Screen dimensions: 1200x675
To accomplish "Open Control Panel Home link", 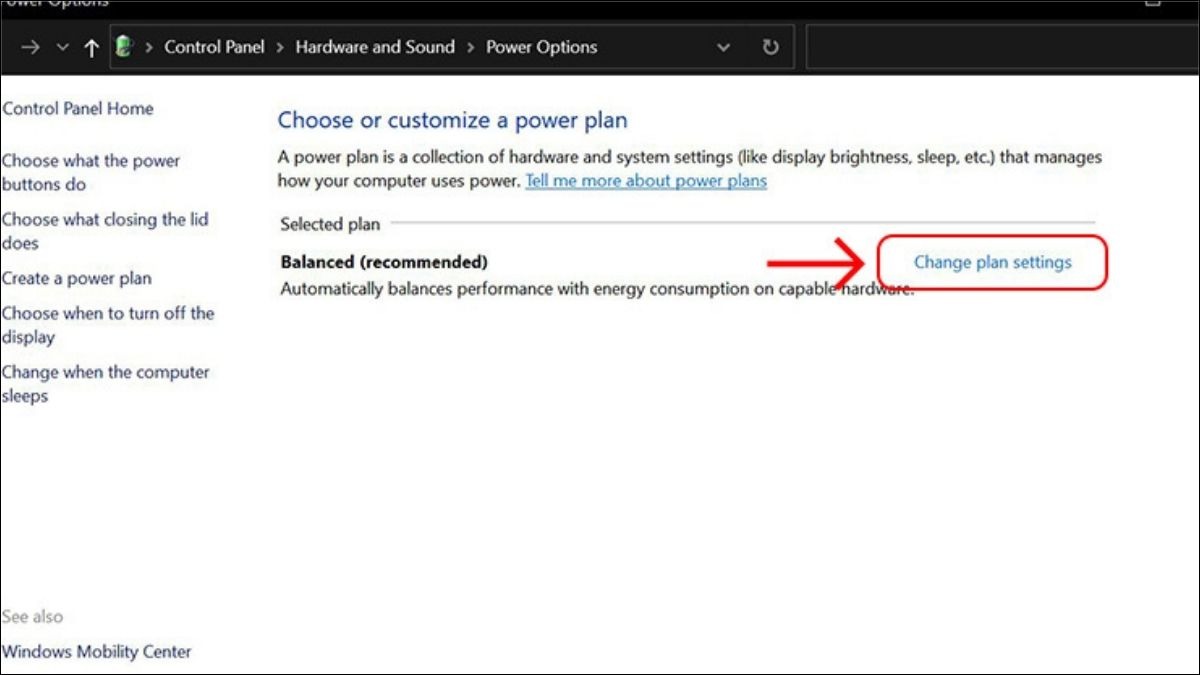I will coord(77,108).
